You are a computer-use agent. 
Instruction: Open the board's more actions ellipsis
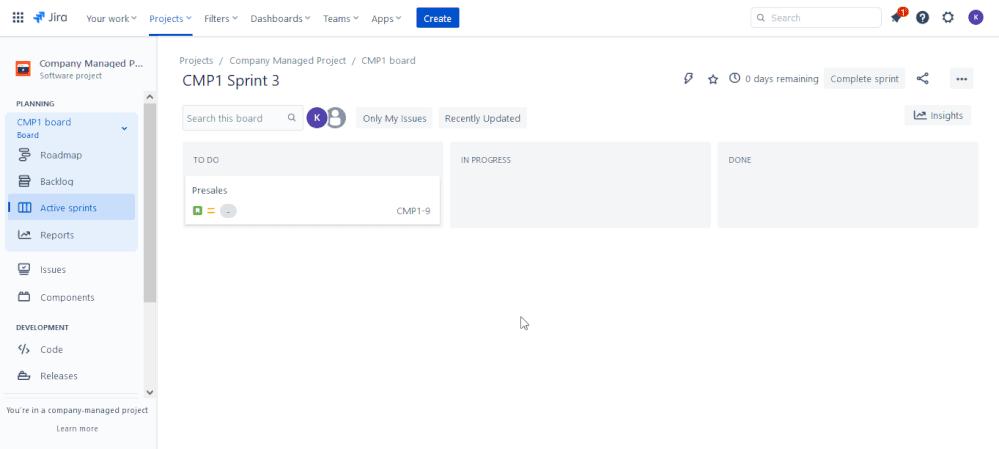point(961,79)
